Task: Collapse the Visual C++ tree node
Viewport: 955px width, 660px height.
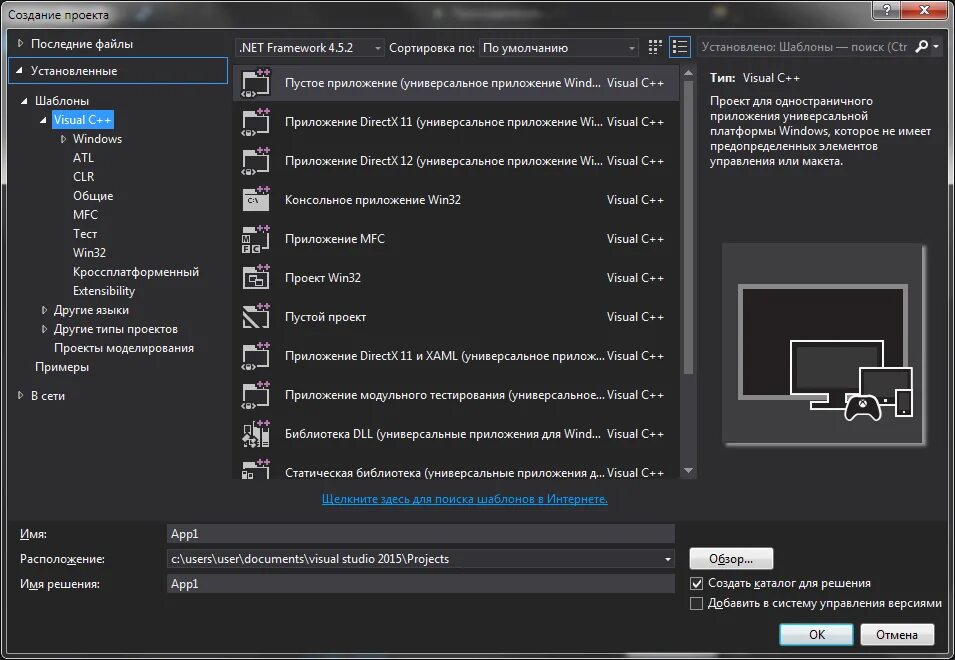Action: tap(43, 120)
